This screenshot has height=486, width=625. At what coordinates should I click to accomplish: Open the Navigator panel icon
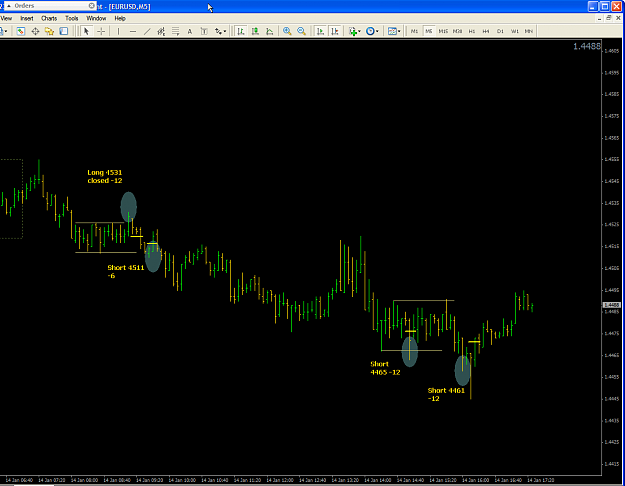pos(49,31)
